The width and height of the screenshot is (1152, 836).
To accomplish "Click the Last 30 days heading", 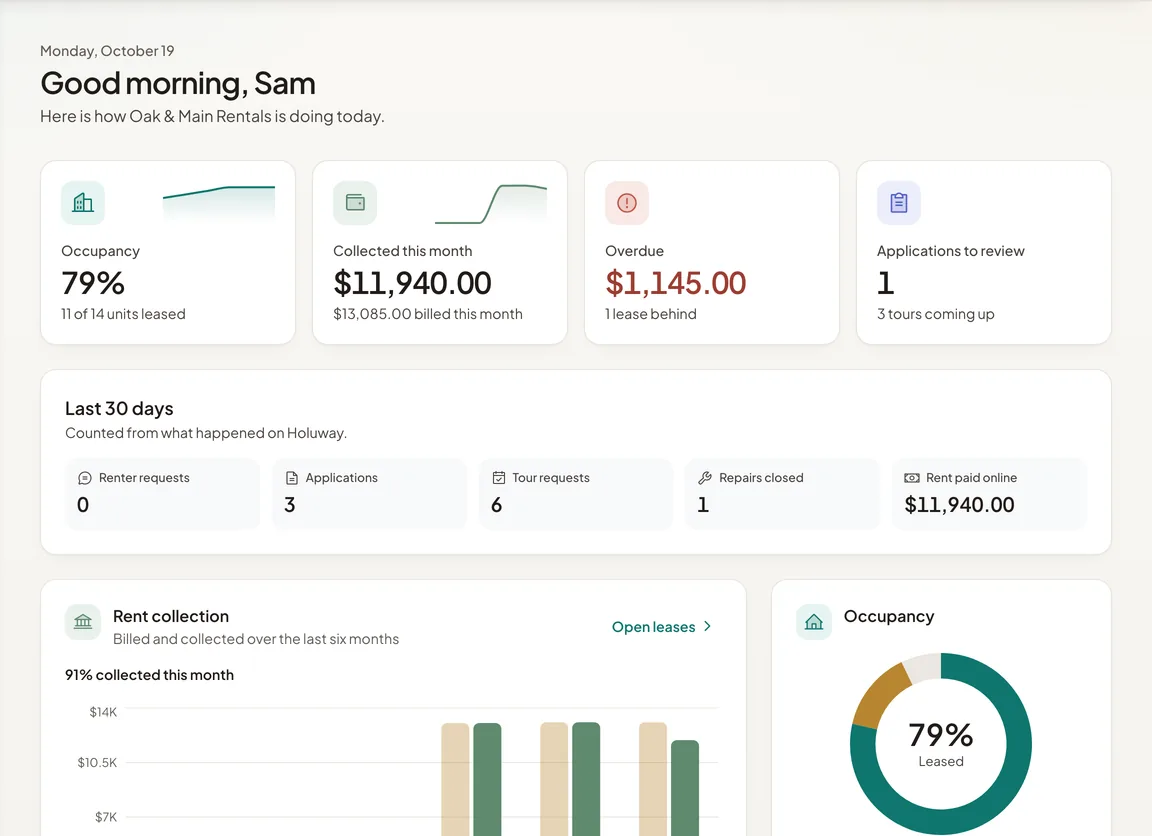I will click(x=119, y=408).
